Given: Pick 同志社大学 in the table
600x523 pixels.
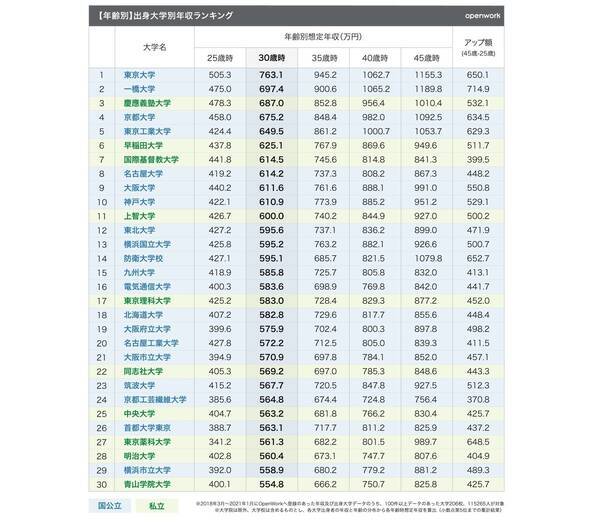Looking at the screenshot, I should [x=143, y=371].
